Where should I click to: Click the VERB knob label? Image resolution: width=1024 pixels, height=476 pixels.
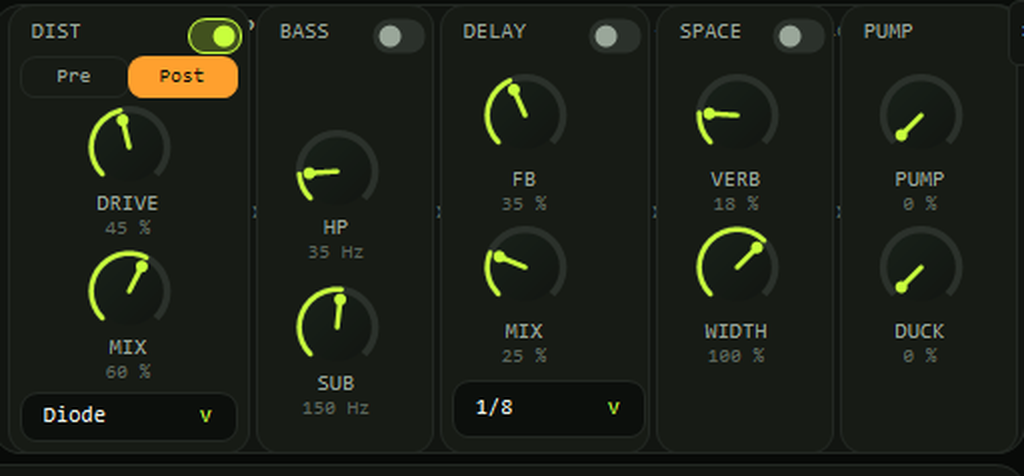coord(736,180)
